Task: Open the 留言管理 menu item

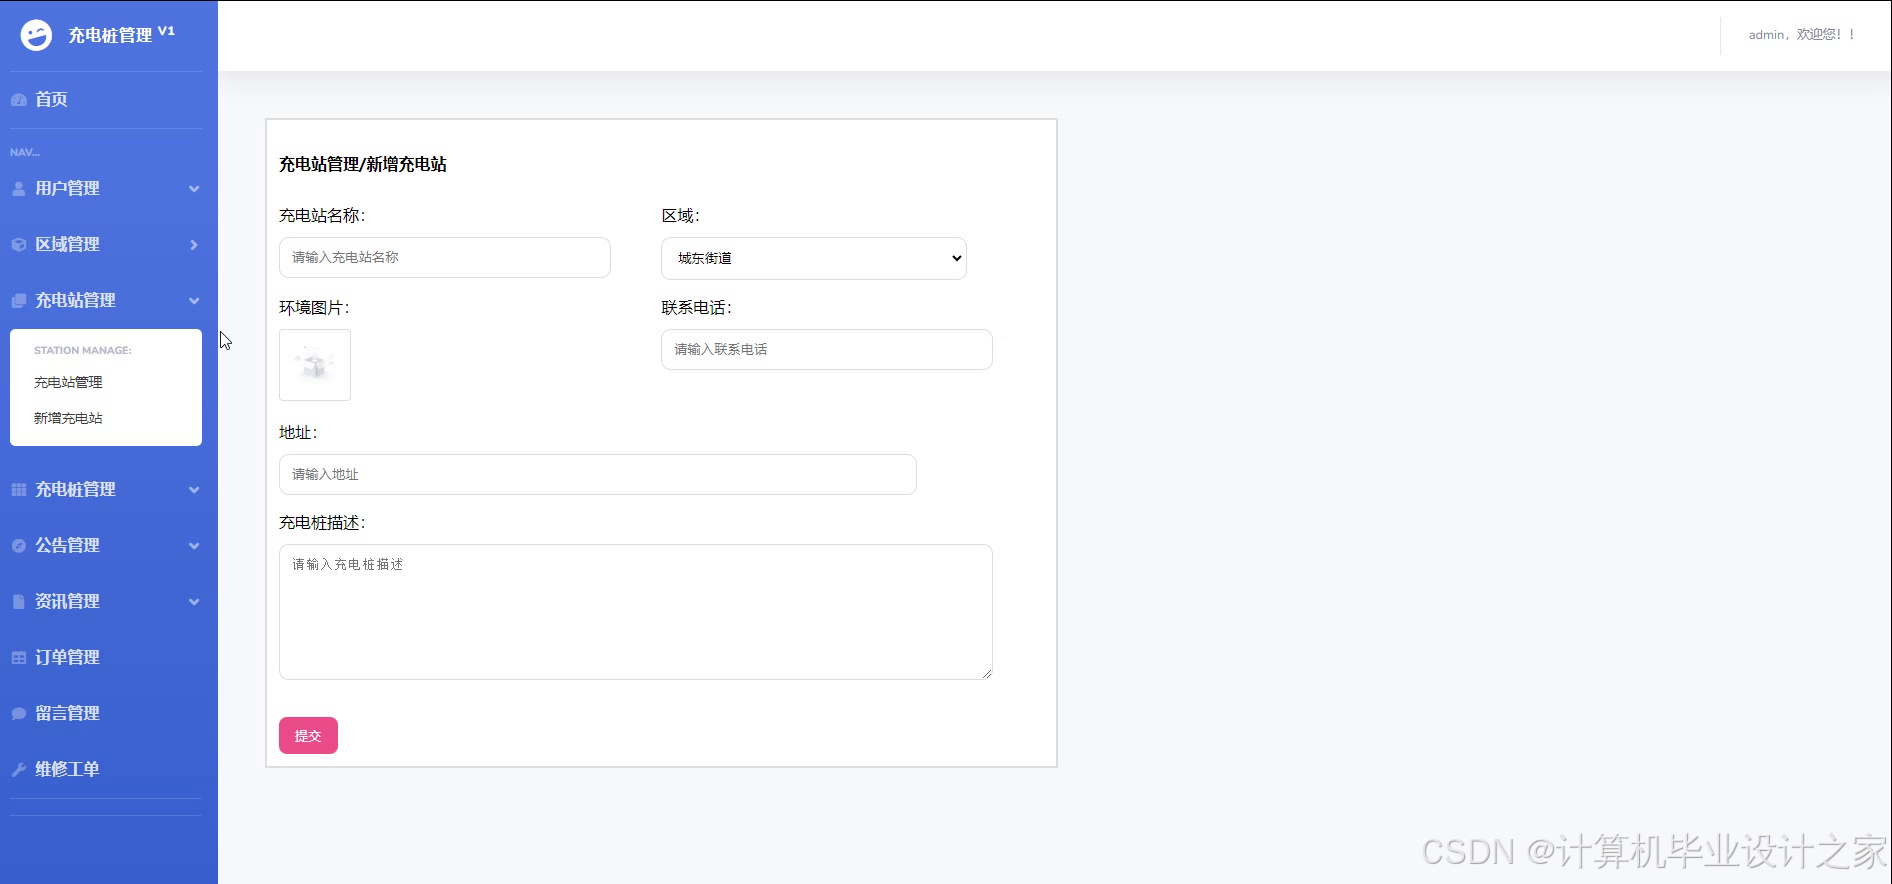Action: pos(67,713)
